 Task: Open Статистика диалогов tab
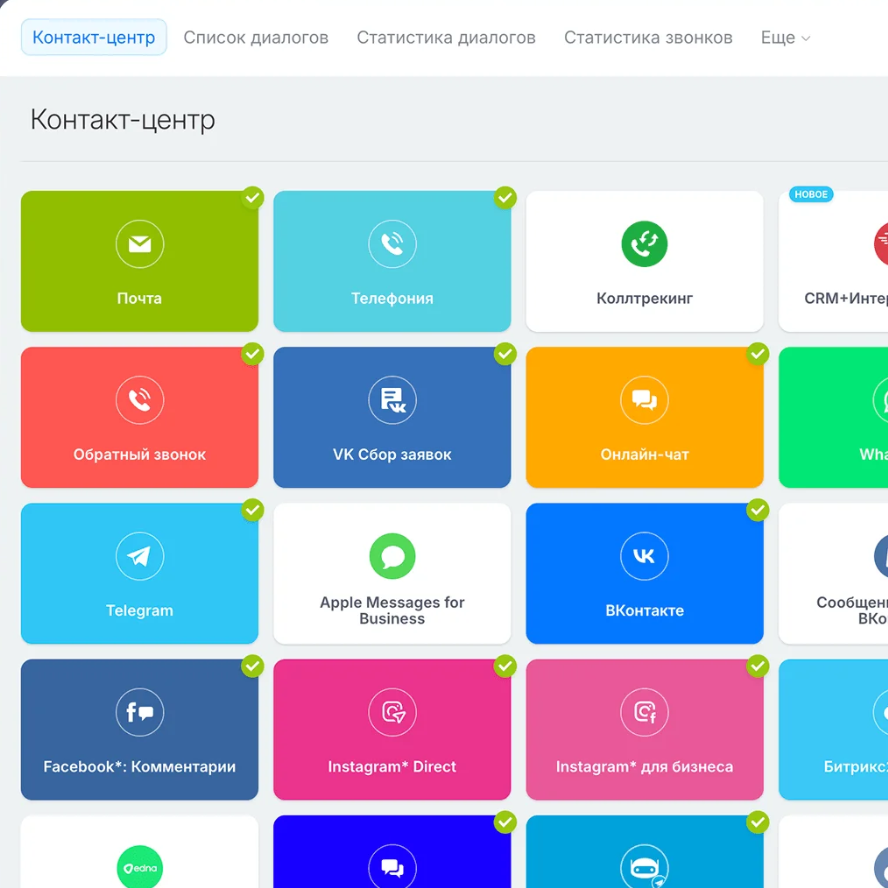click(446, 37)
